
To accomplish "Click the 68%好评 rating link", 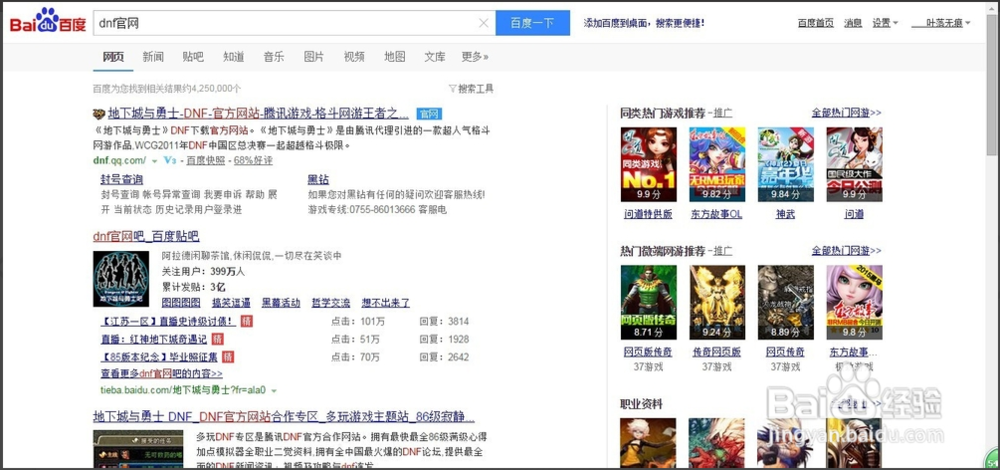I will click(x=253, y=161).
